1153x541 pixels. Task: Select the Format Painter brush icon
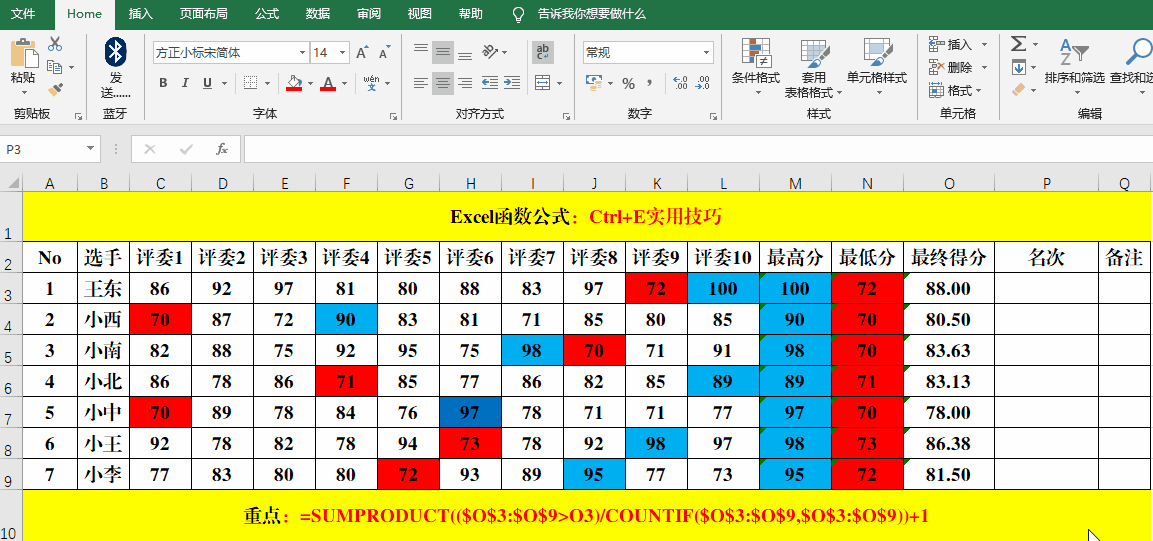coord(55,90)
